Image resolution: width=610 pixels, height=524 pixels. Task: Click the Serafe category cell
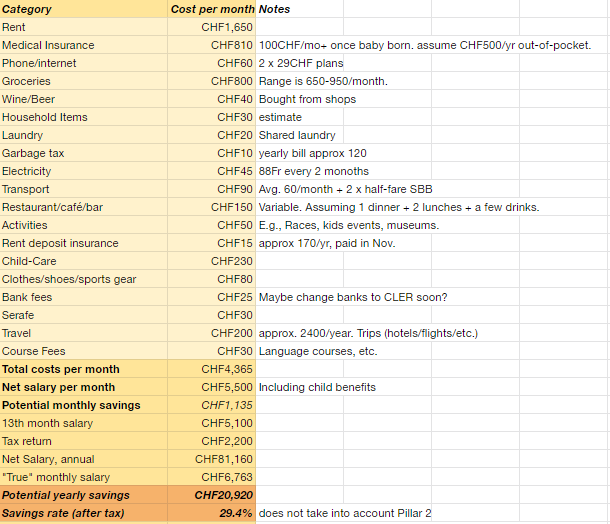[x=84, y=315]
